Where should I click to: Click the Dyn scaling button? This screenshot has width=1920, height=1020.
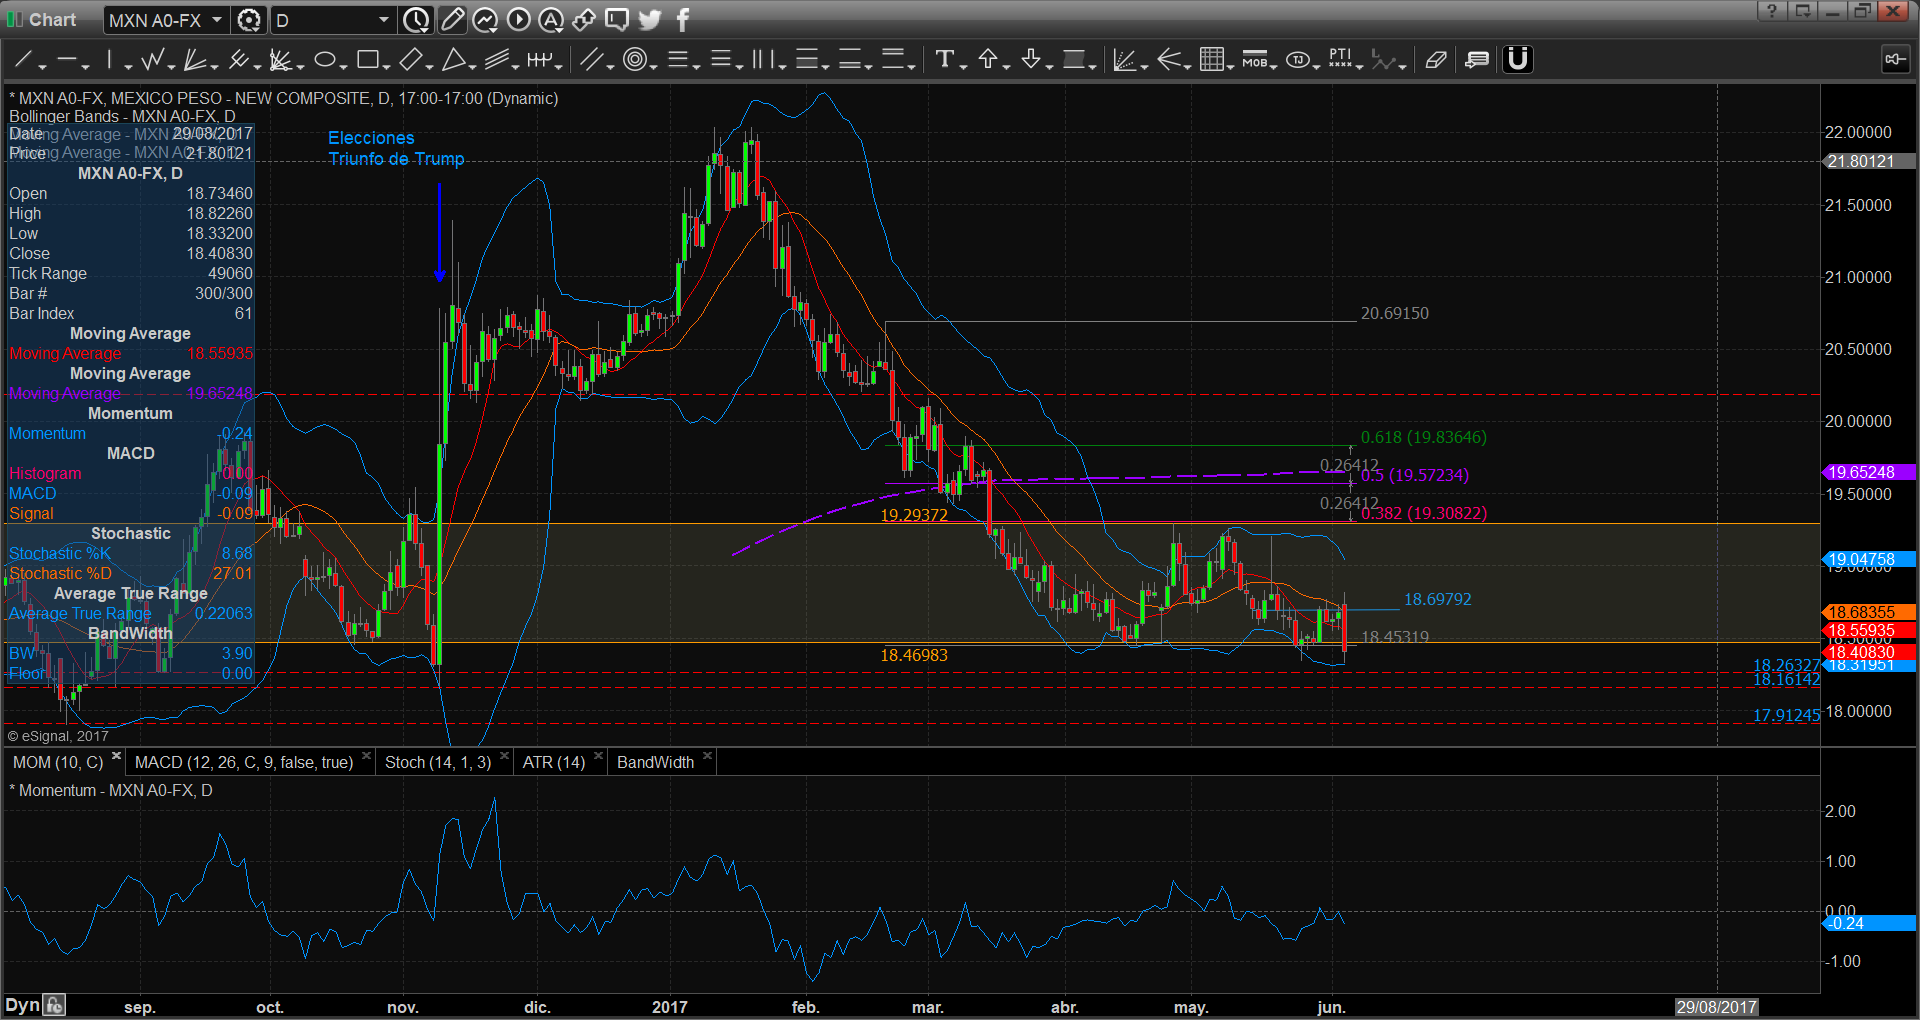coord(22,1005)
